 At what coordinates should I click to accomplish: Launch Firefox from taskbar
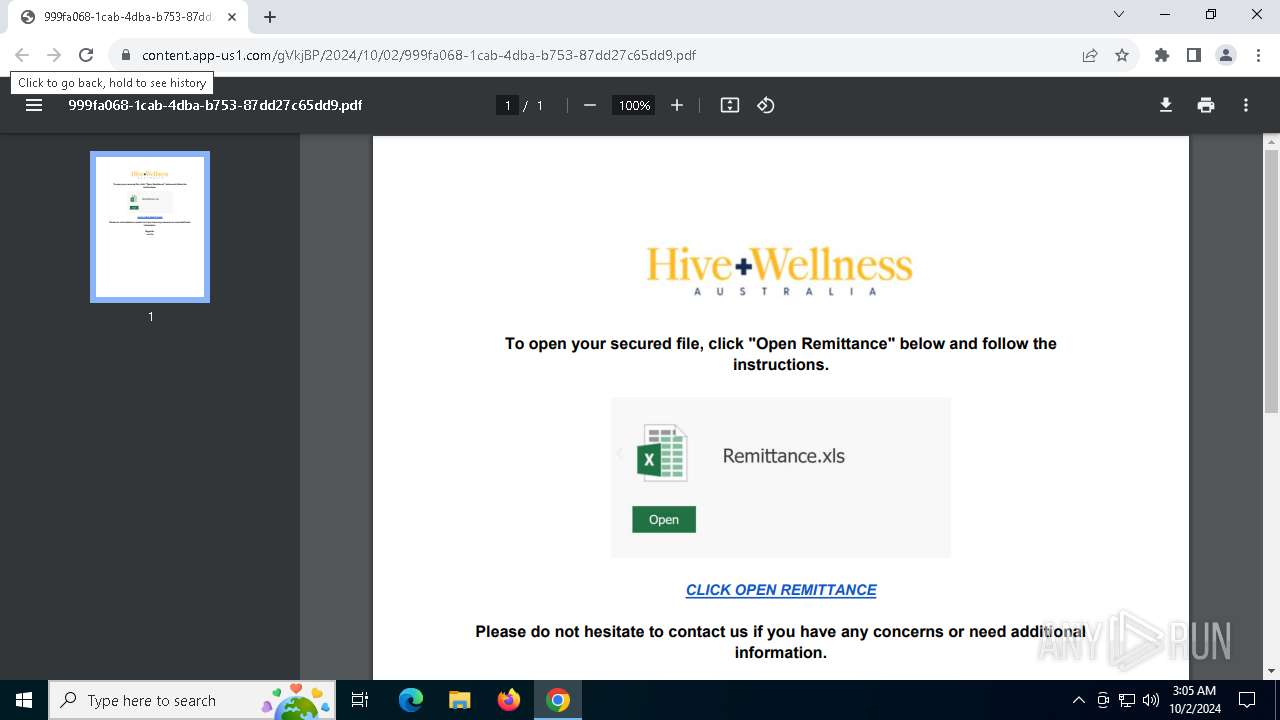(x=509, y=700)
